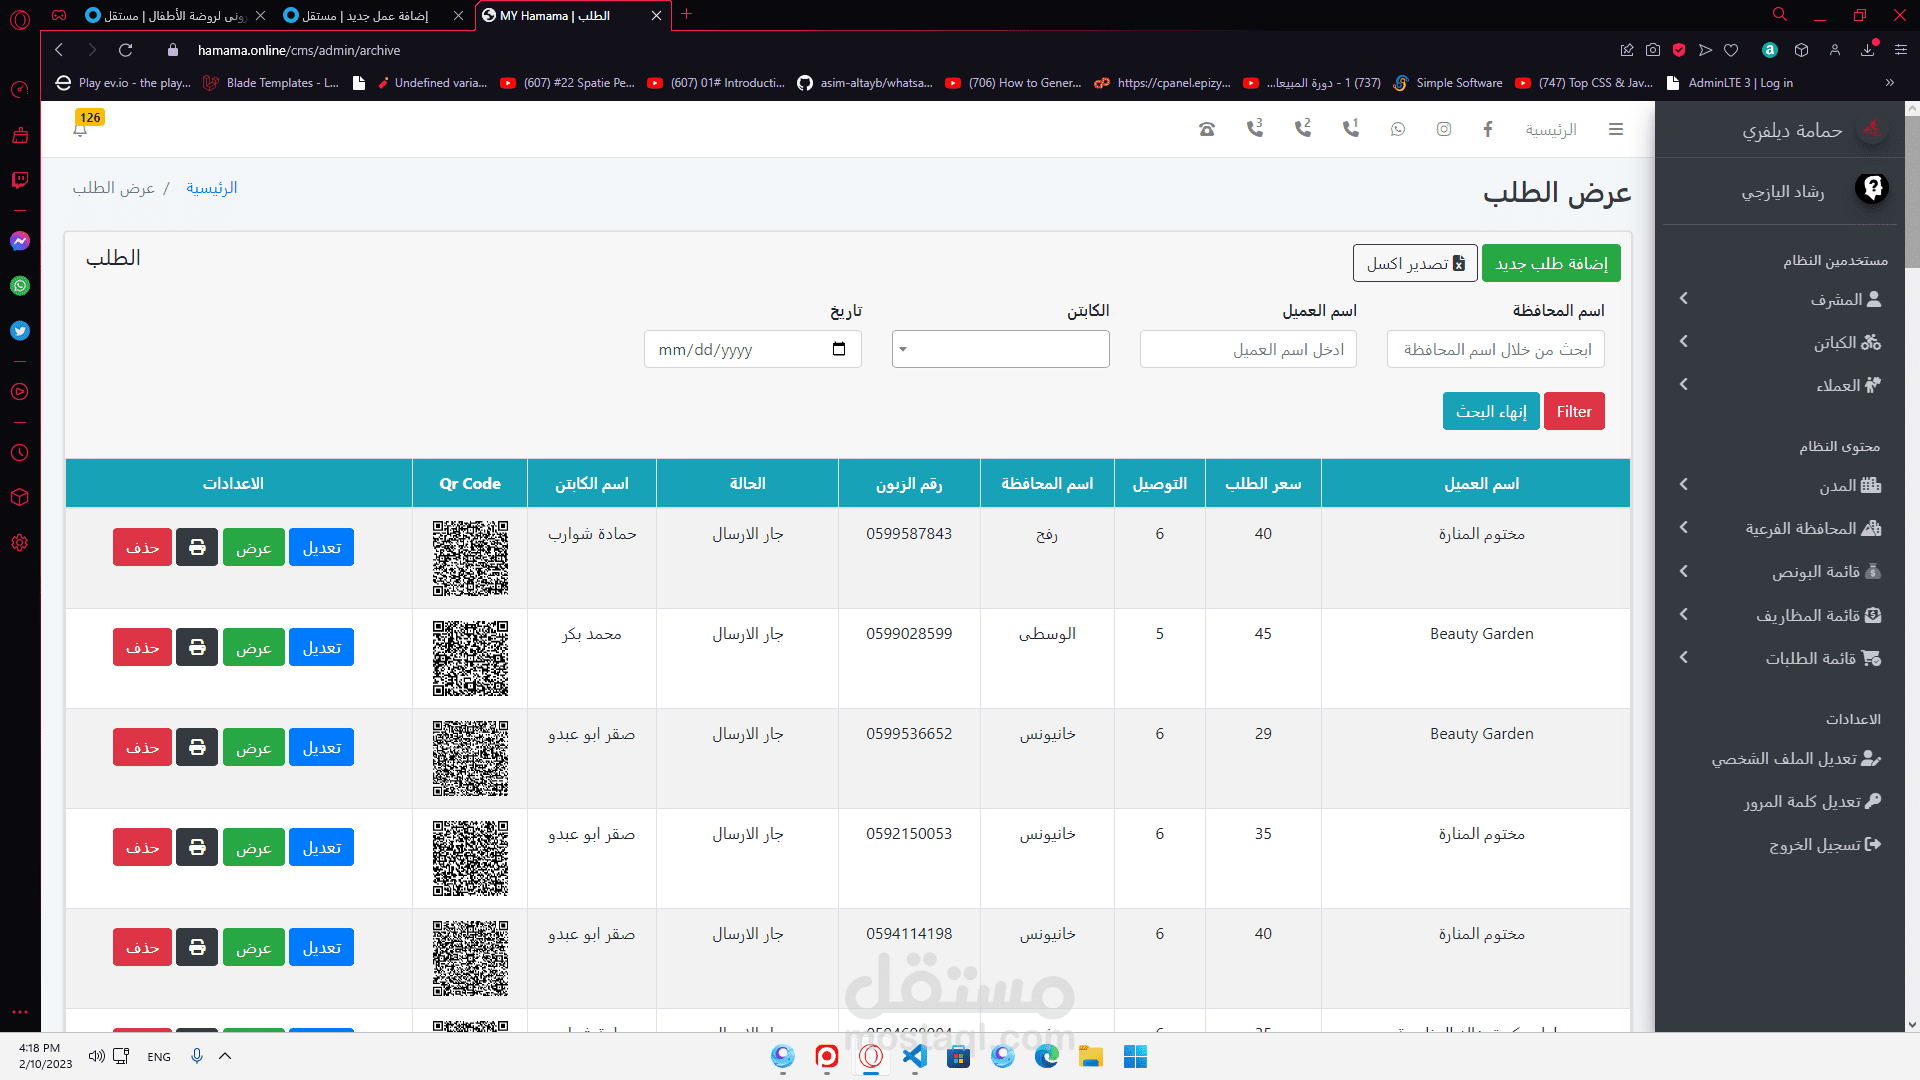This screenshot has width=1920, height=1080.
Task: Click the Facebook icon in navbar
Action: click(1488, 129)
